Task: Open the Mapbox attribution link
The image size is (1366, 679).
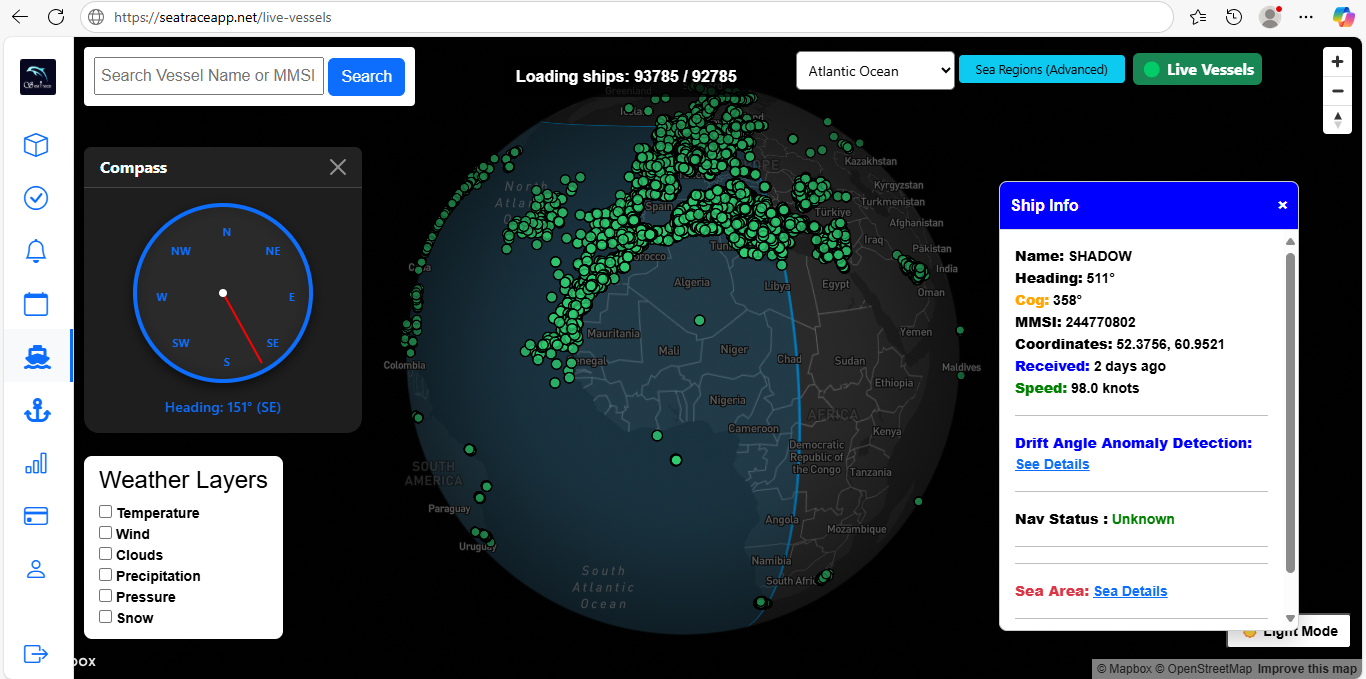Action: click(1124, 669)
